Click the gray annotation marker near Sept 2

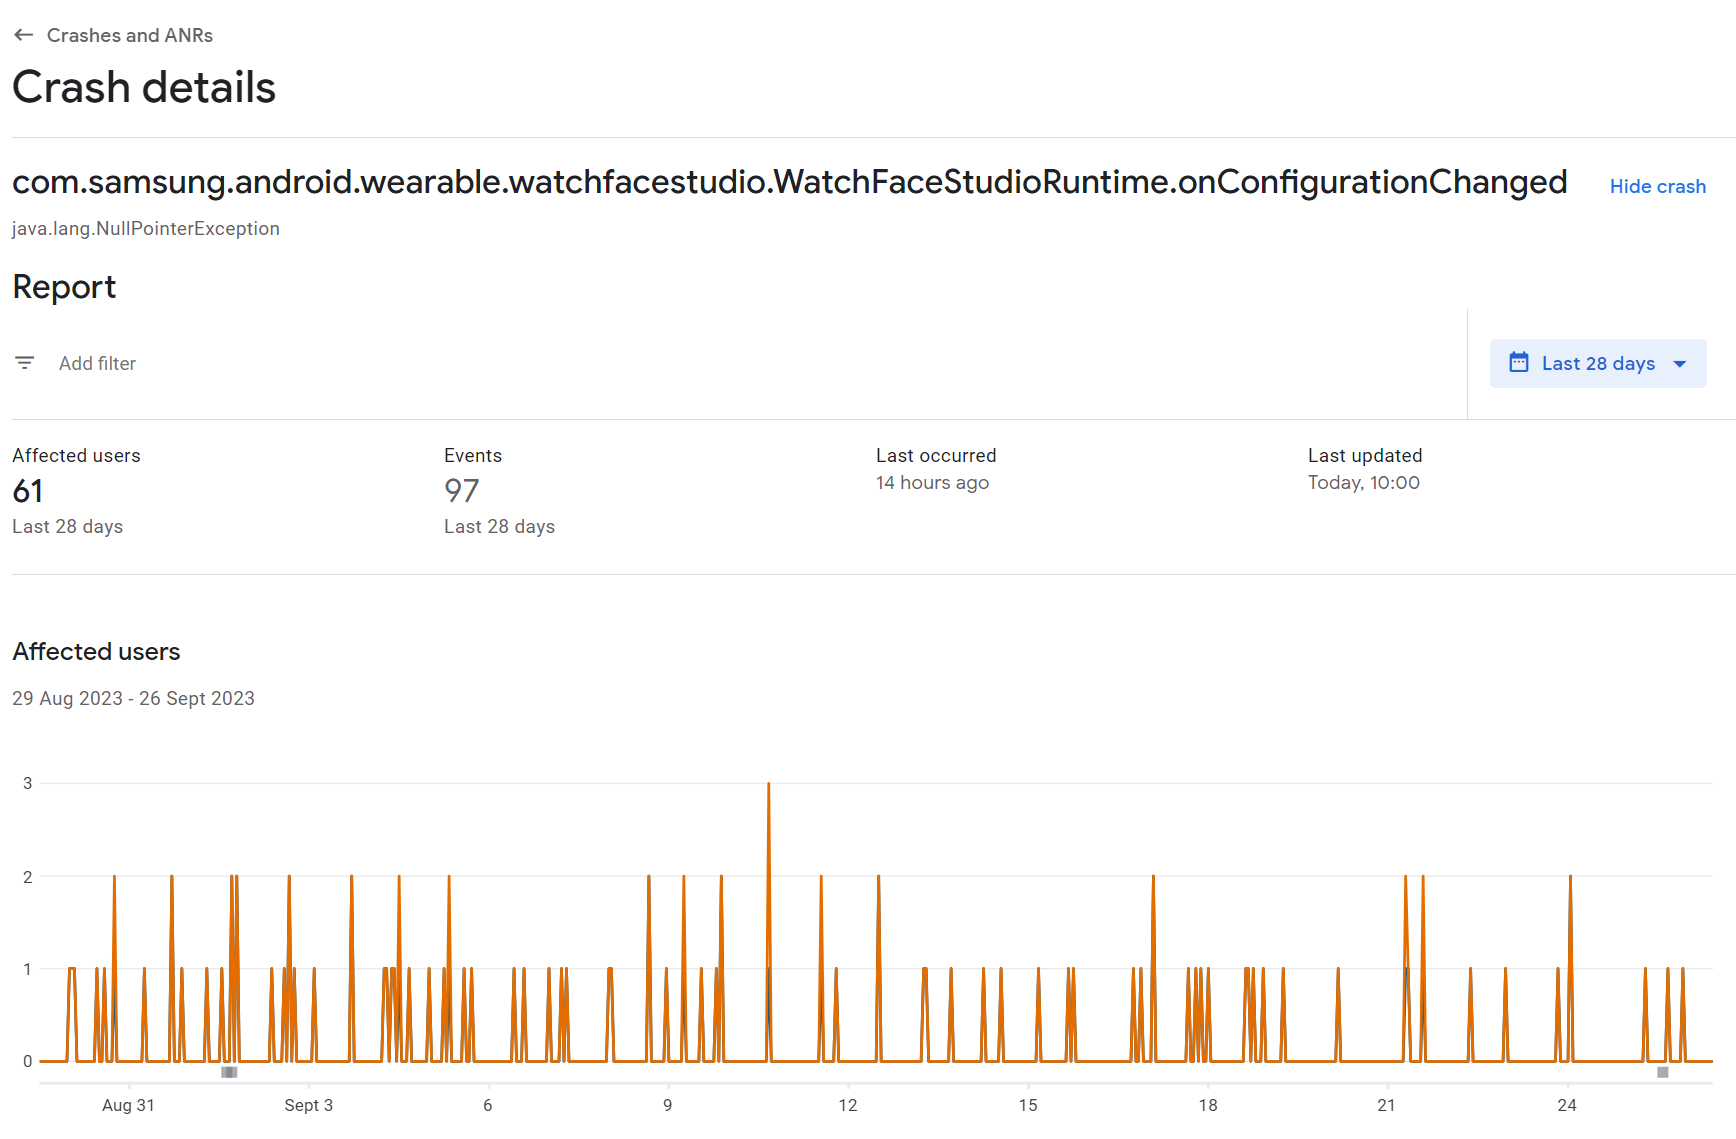tap(229, 1072)
